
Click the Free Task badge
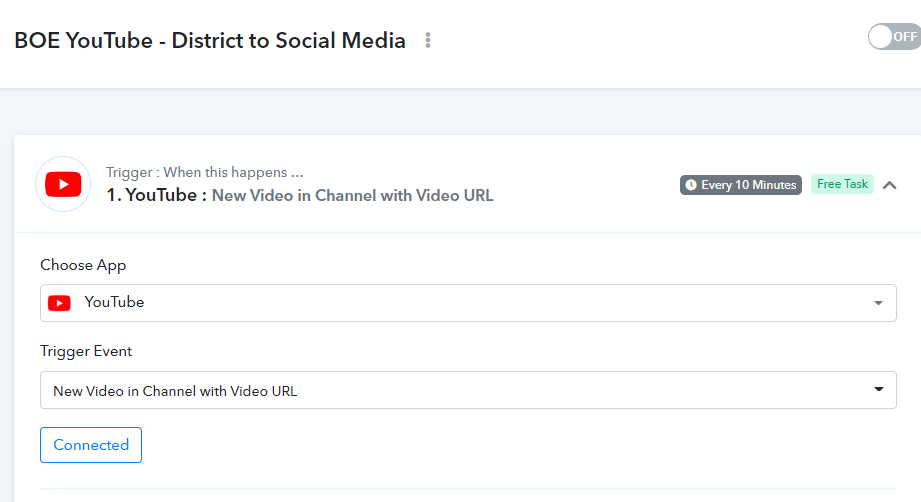click(x=842, y=184)
